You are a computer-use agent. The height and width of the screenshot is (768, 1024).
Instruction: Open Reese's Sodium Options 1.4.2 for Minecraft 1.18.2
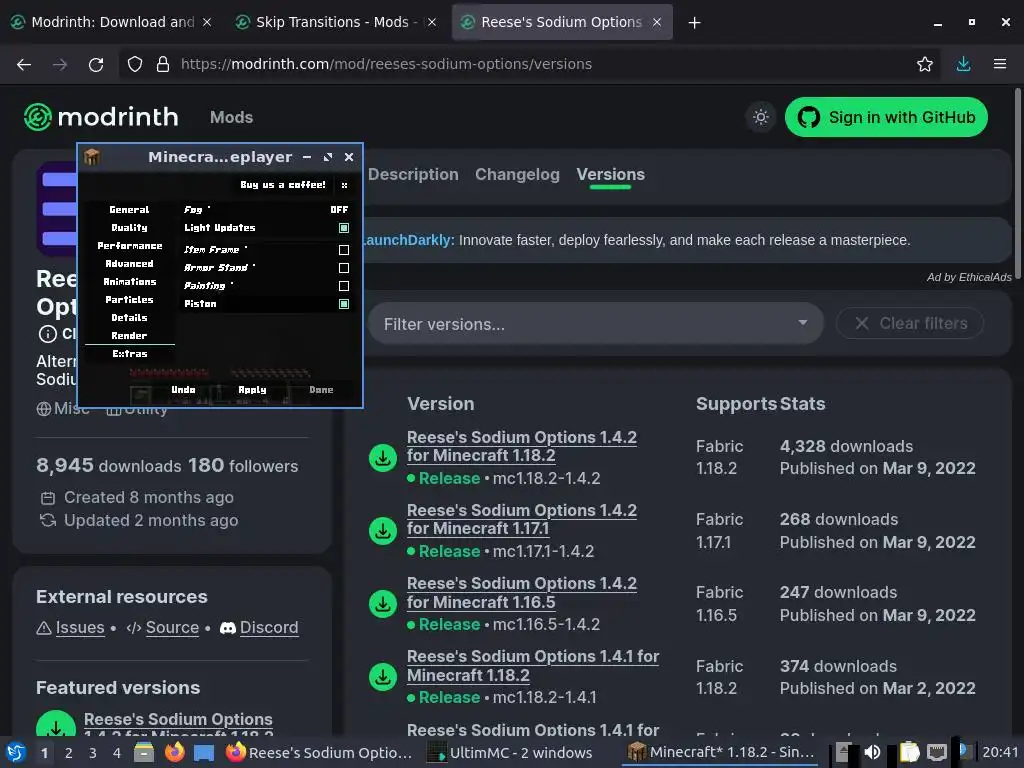522,446
